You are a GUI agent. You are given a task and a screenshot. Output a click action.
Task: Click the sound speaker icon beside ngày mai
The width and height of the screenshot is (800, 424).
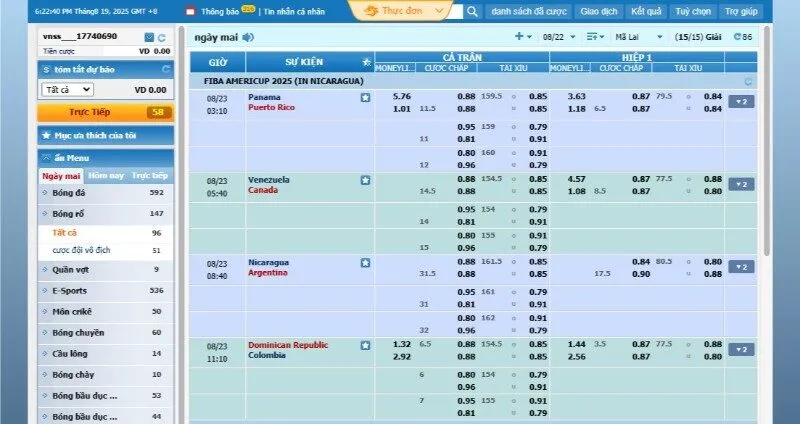pos(248,37)
